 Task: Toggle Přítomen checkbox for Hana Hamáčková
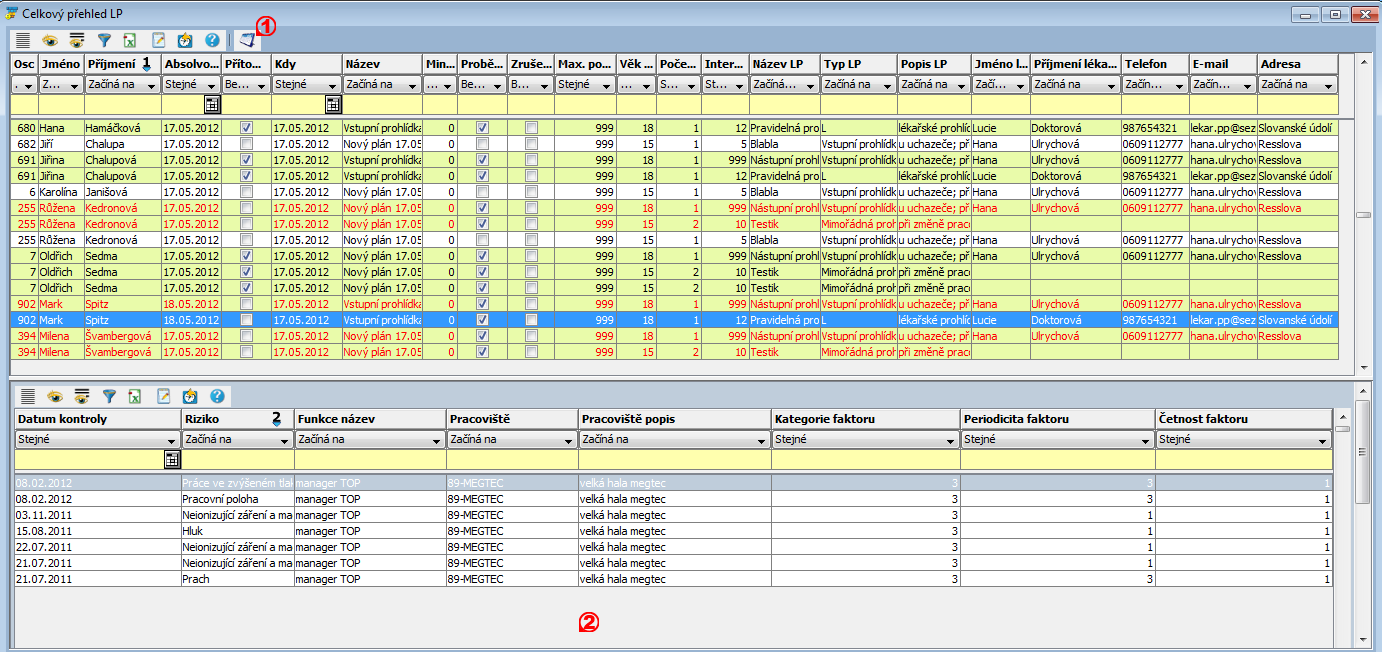point(246,128)
